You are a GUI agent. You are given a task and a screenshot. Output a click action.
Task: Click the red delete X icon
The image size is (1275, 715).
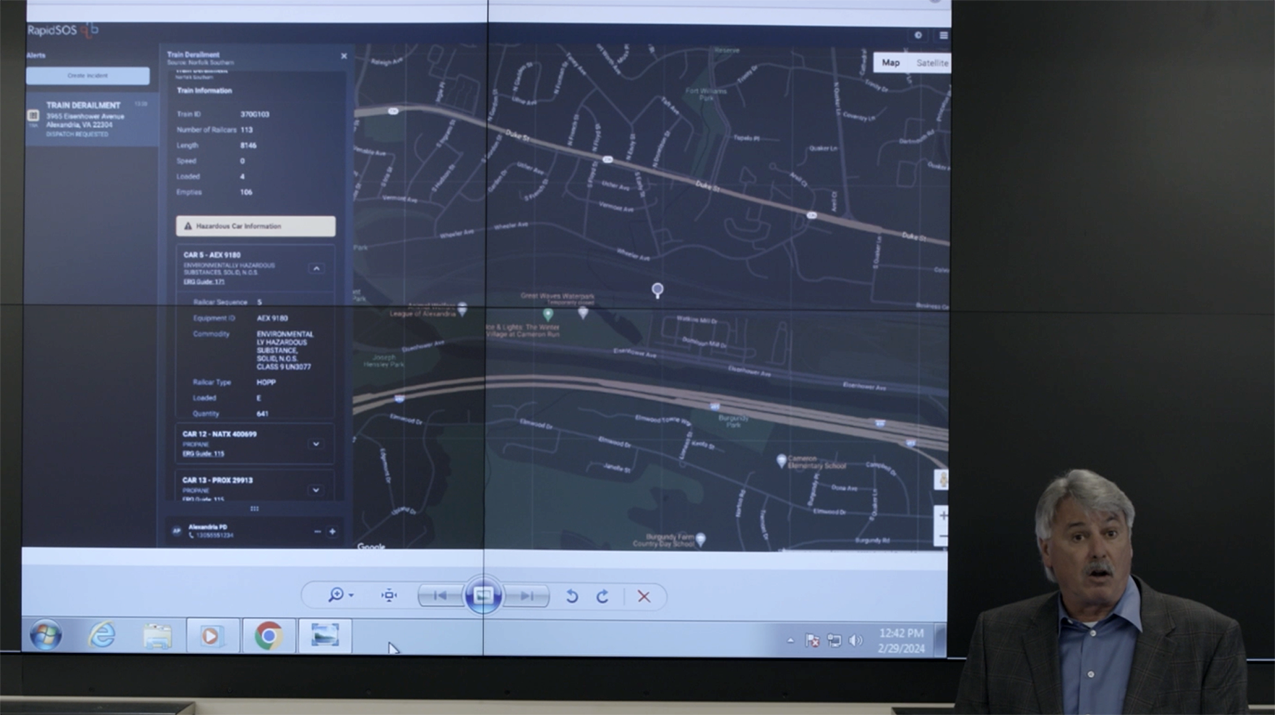[644, 597]
